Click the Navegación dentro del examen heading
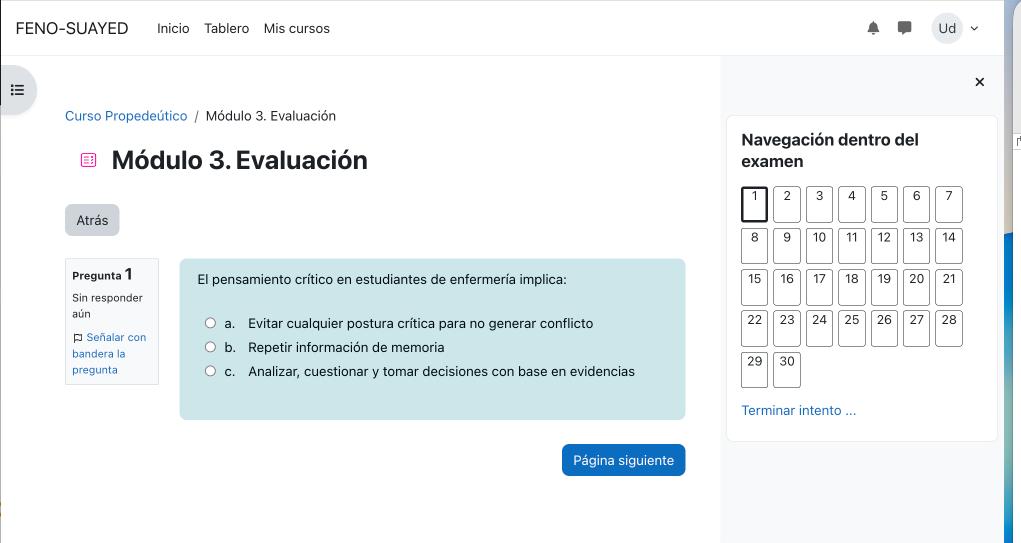Image resolution: width=1021 pixels, height=543 pixels. pyautogui.click(x=830, y=150)
